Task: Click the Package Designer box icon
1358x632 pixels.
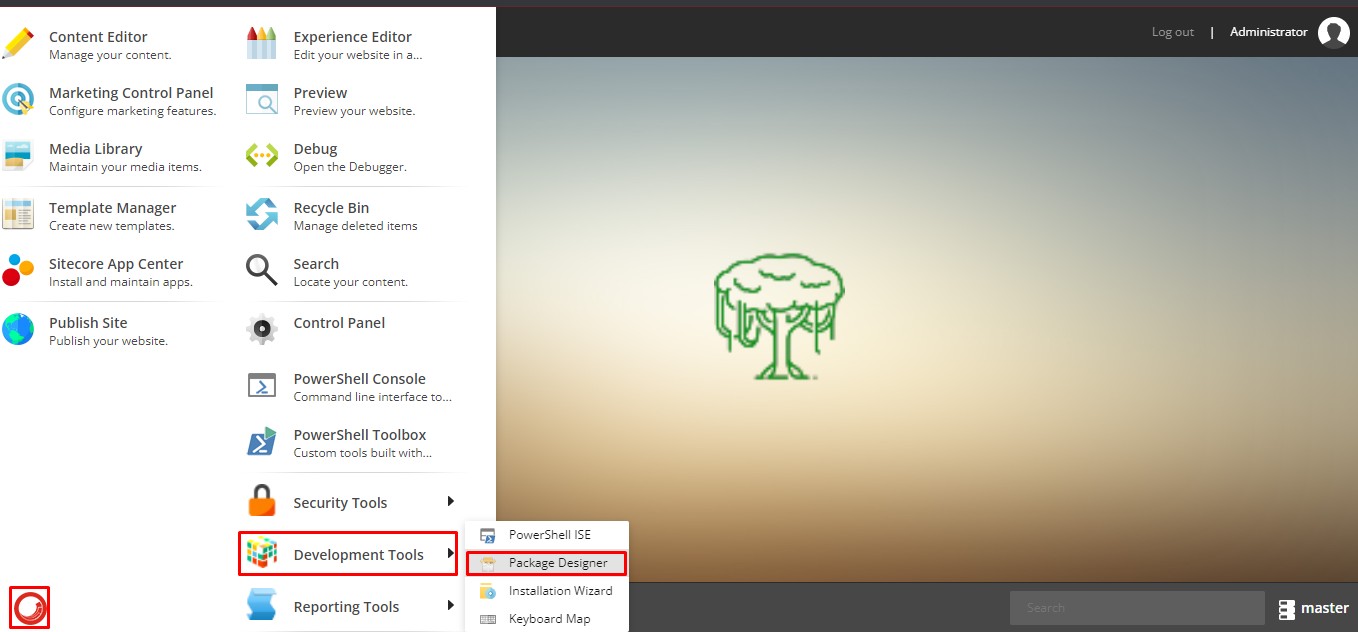Action: coord(488,563)
